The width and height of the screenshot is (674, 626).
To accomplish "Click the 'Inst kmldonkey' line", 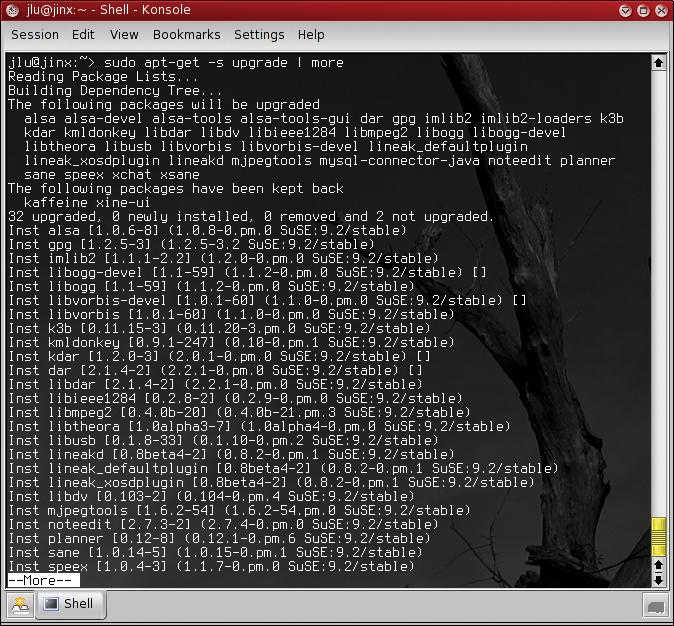I will click(x=231, y=343).
